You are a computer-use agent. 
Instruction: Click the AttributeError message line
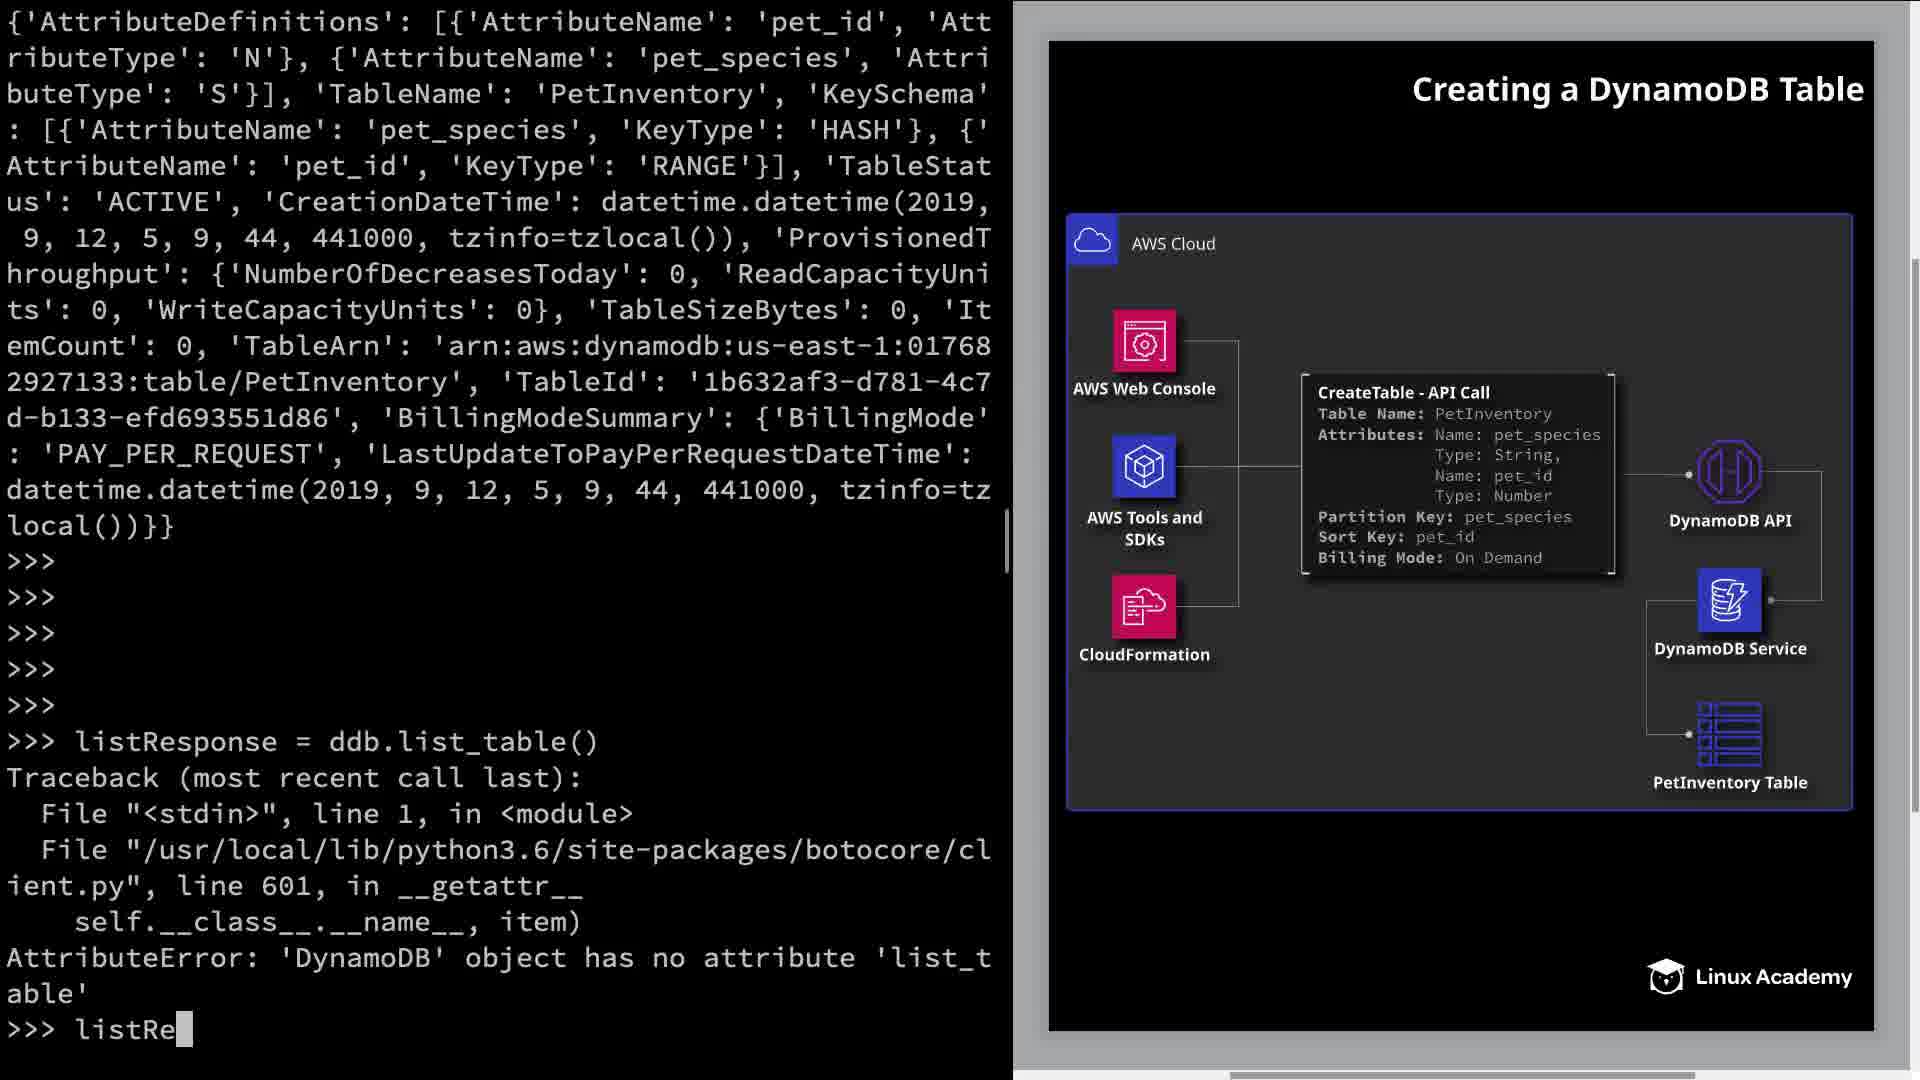[498, 958]
